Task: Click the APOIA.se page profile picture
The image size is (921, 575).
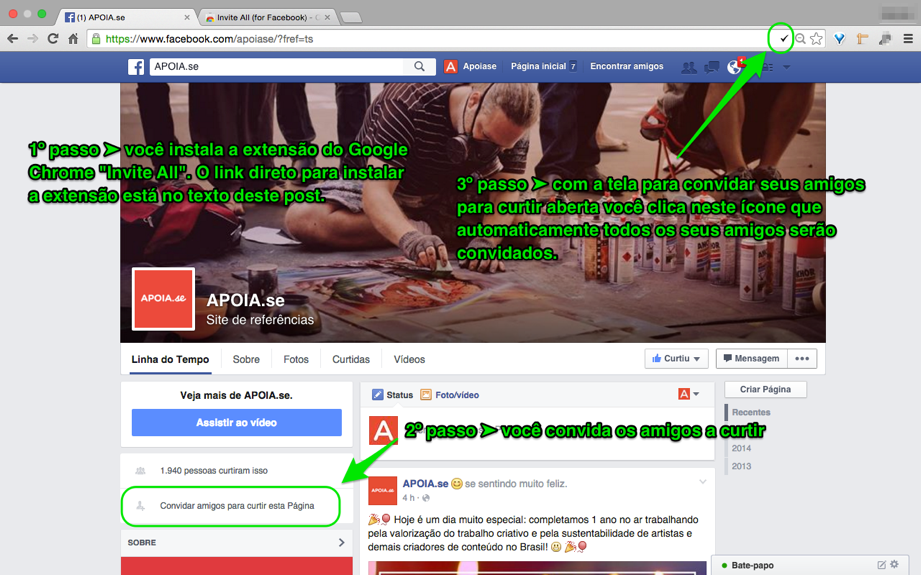Action: pos(163,298)
